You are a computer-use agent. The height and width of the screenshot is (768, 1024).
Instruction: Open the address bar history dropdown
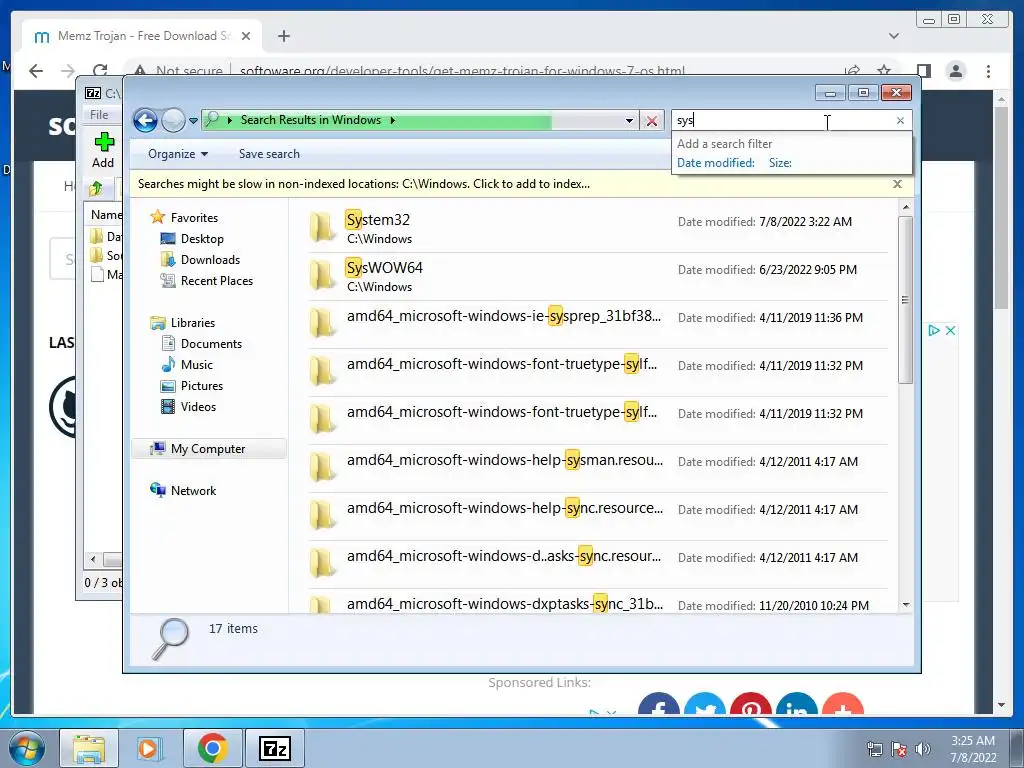629,121
